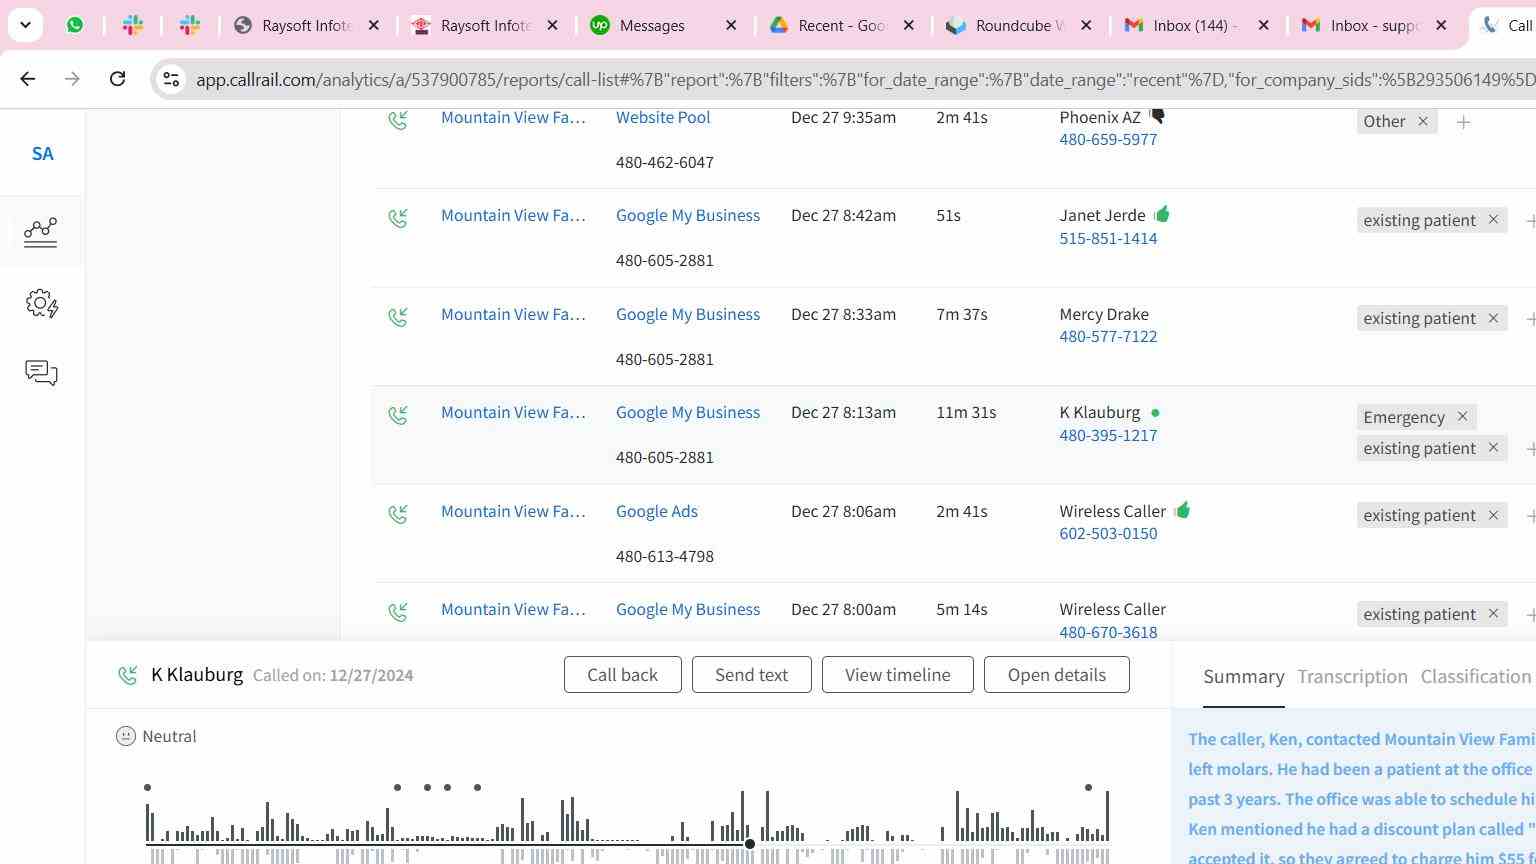
Task: Click the browser back arrow
Action: coord(27,78)
